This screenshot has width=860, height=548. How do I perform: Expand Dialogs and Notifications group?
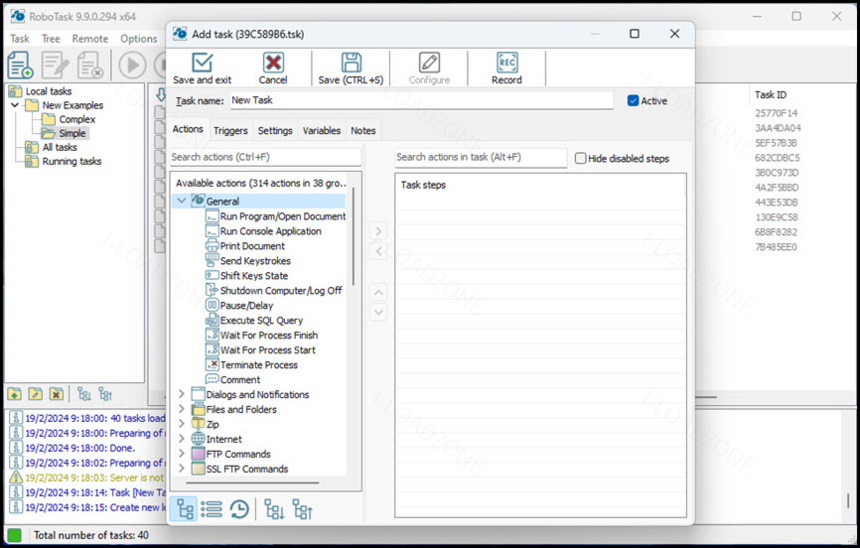[182, 394]
